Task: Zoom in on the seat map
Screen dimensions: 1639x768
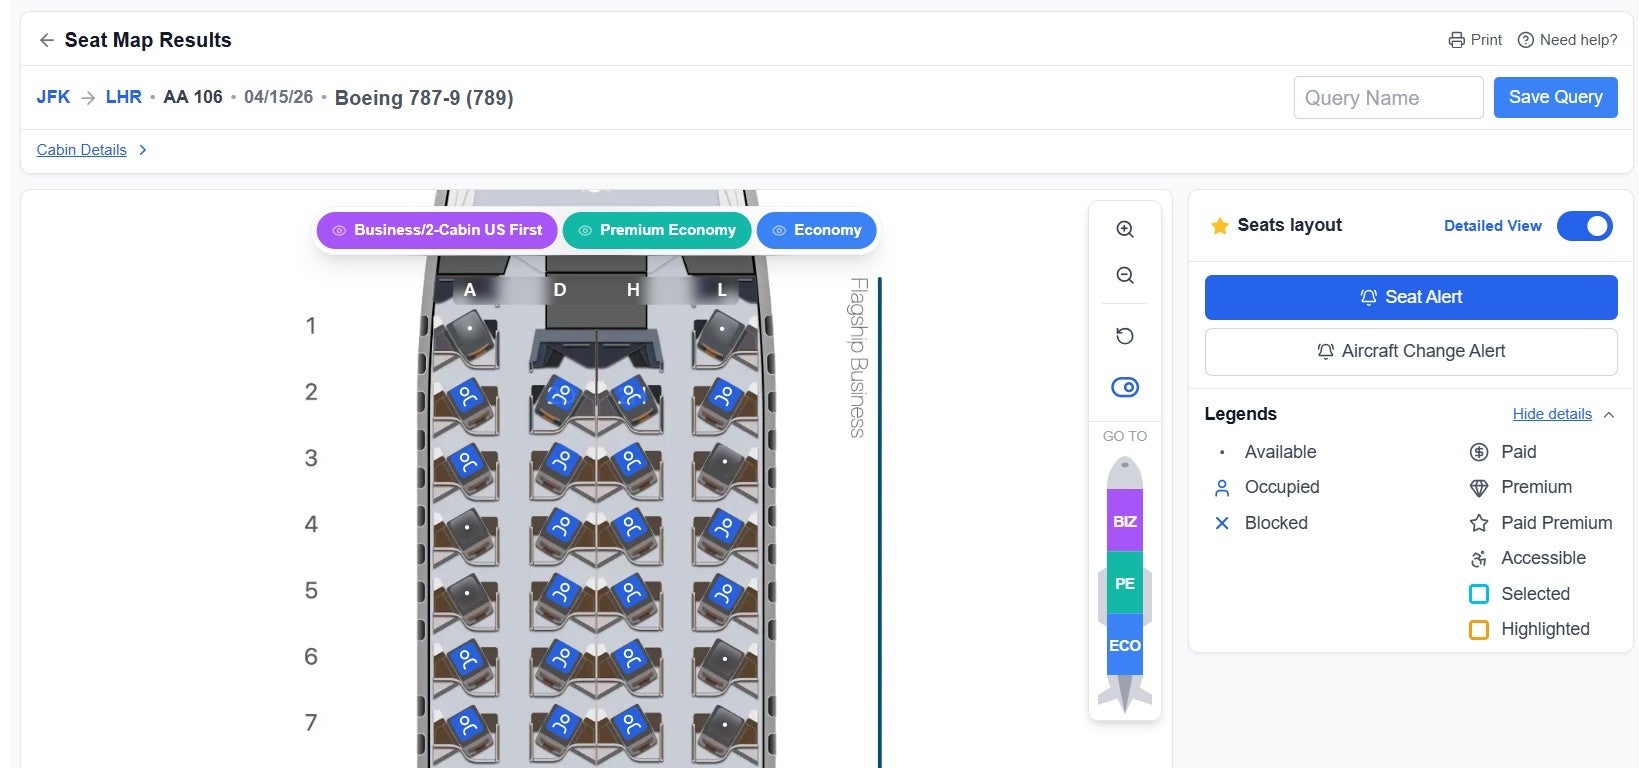Action: click(1124, 229)
